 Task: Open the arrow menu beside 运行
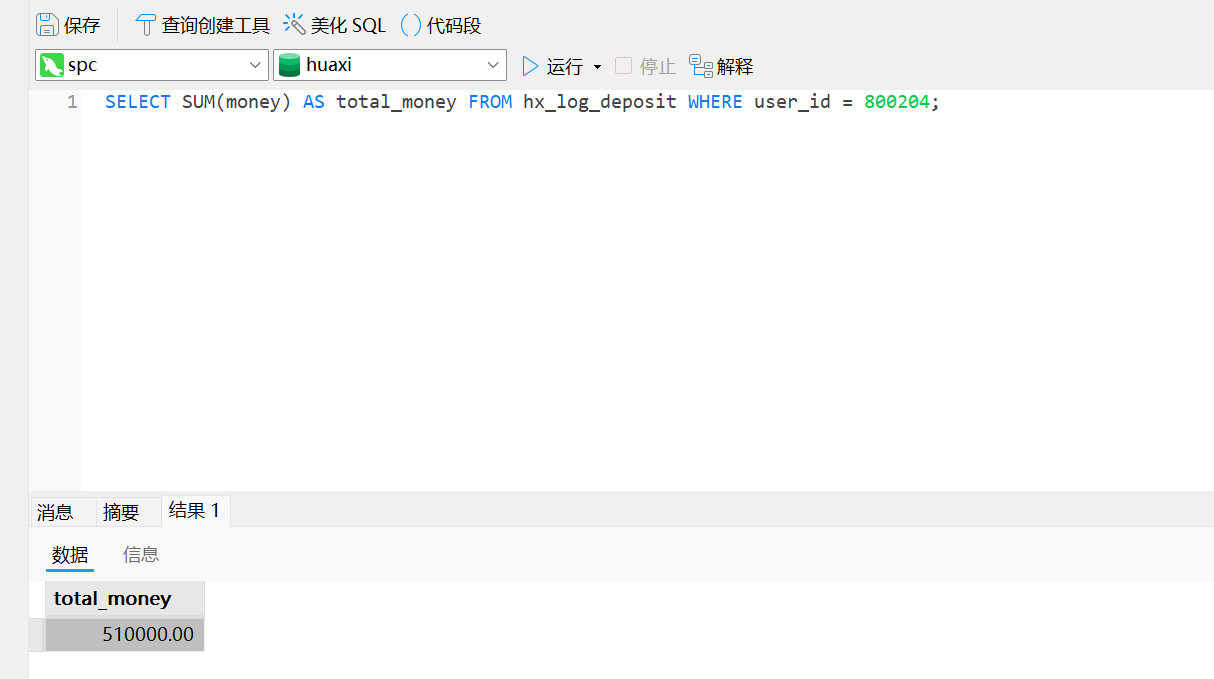(x=597, y=67)
